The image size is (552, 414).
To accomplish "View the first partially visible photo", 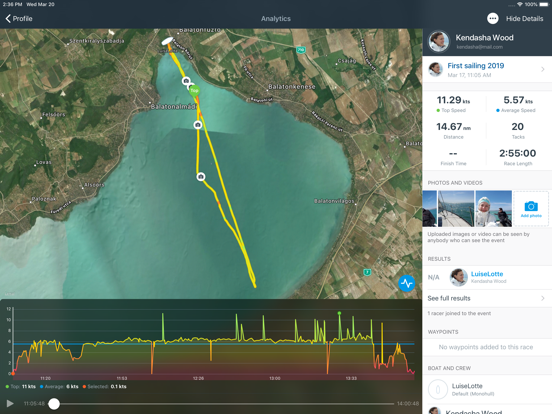I will pos(429,208).
